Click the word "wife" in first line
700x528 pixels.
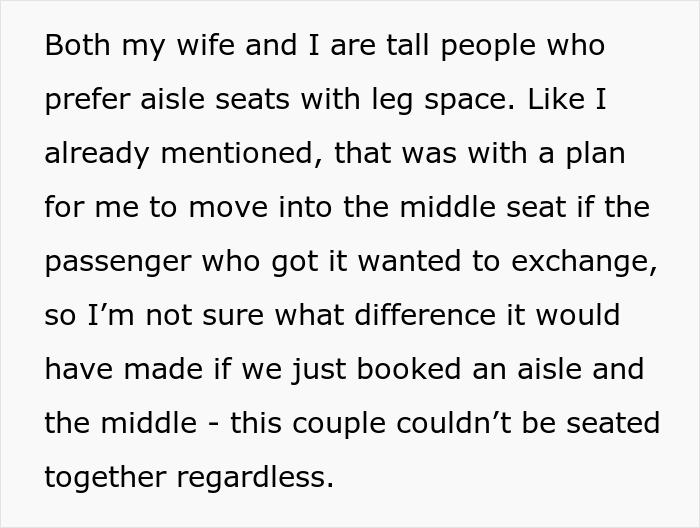coord(205,45)
